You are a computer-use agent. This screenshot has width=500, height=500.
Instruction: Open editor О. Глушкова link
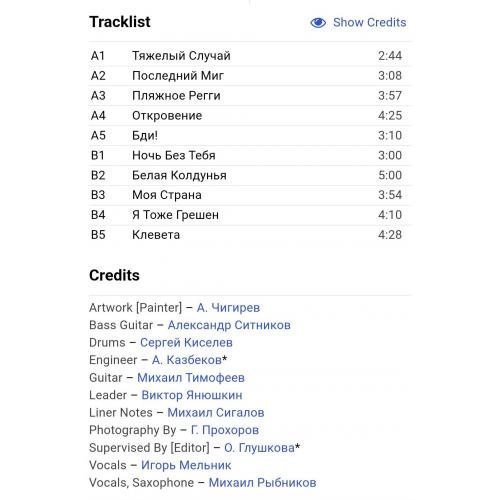tap(259, 448)
